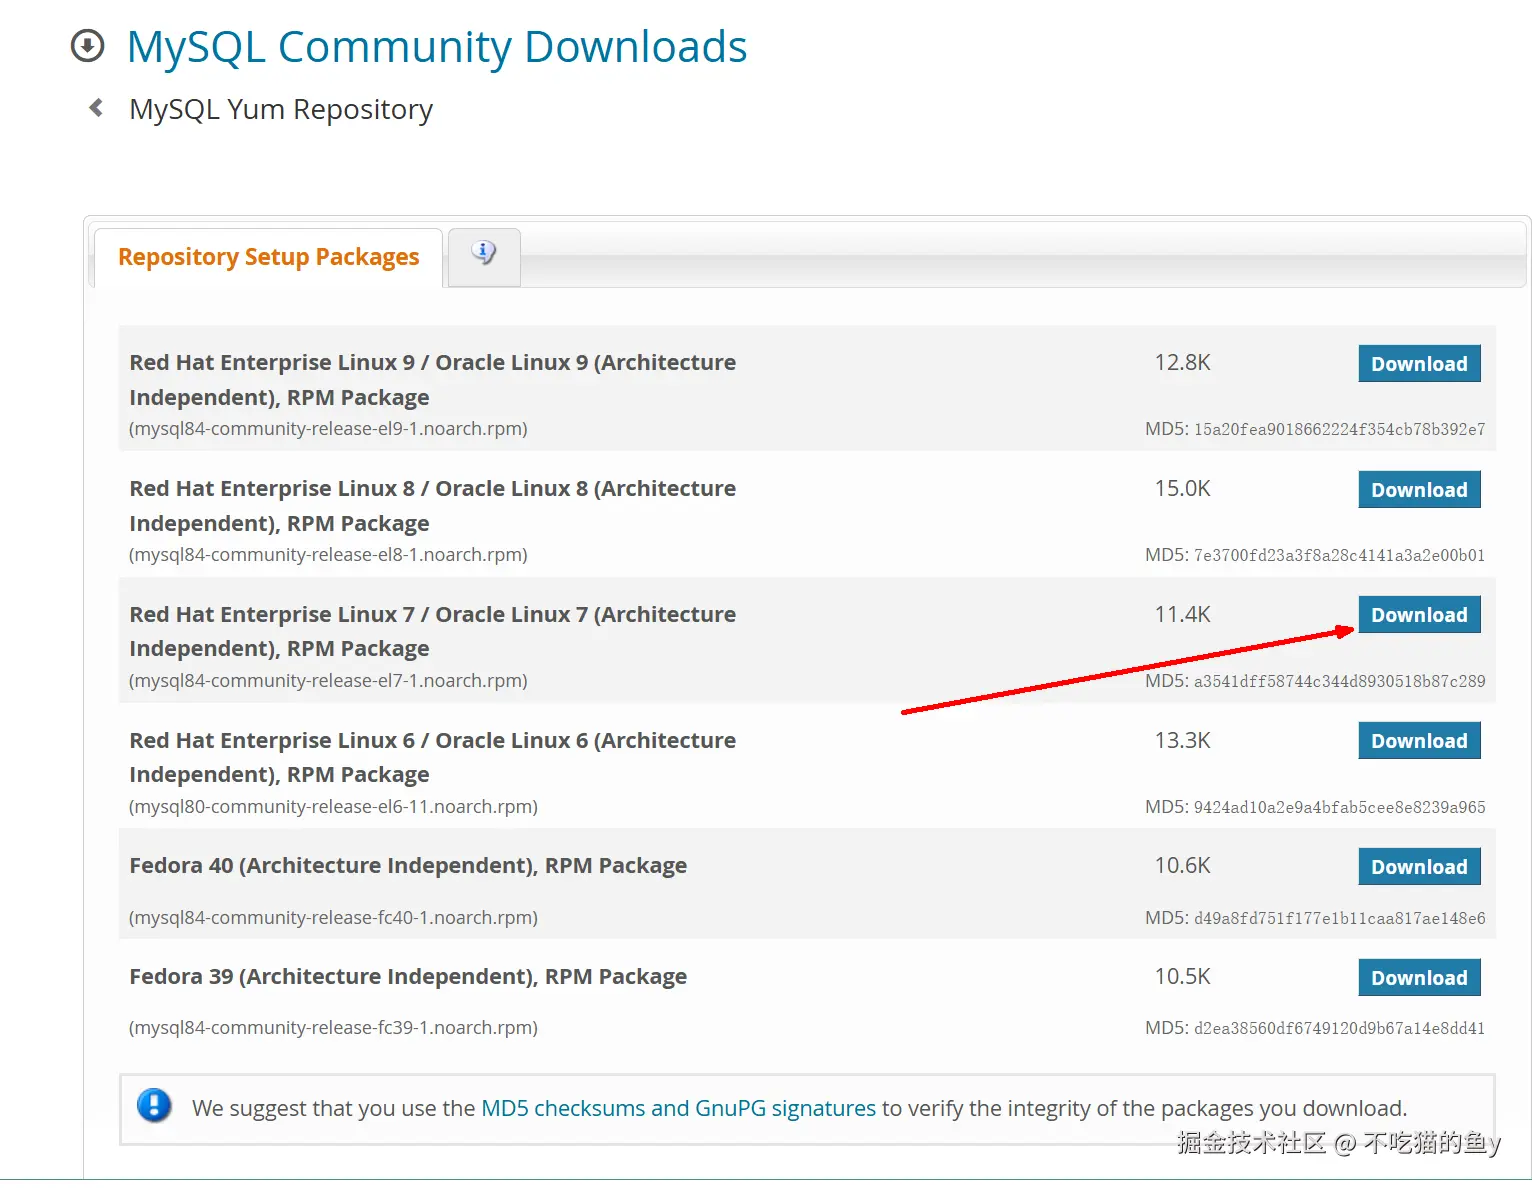The width and height of the screenshot is (1532, 1188).
Task: Click the MySQL Yum Repository title
Action: click(x=281, y=109)
